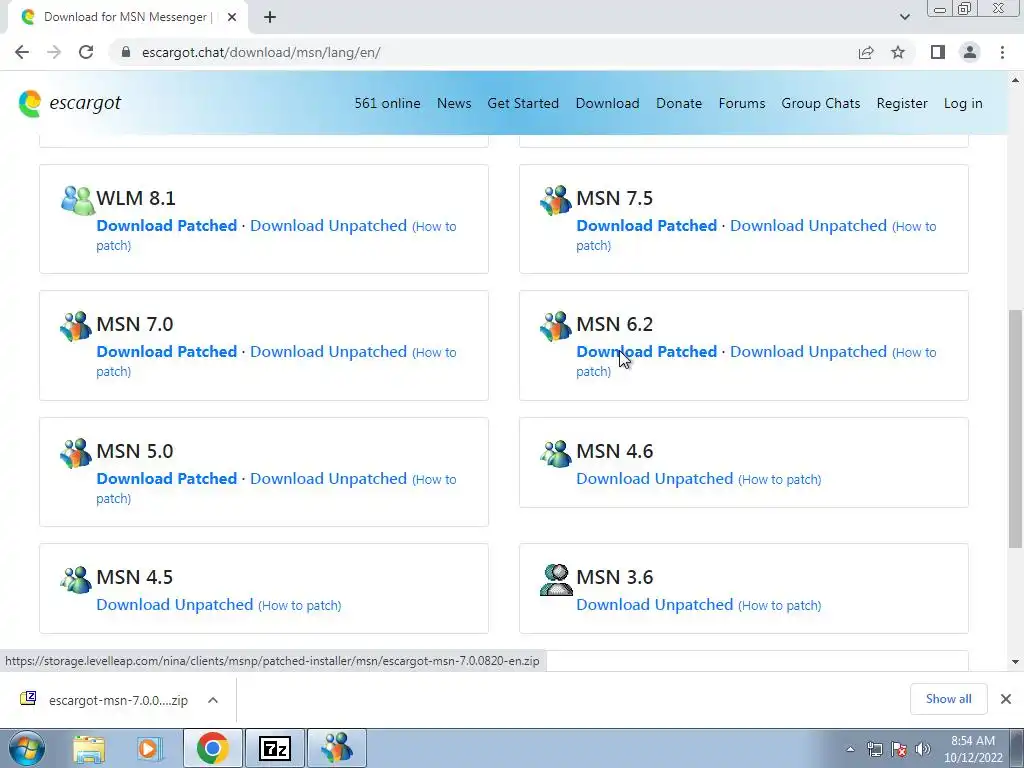Click the MSN 4.5 people icon
Image resolution: width=1024 pixels, height=768 pixels.
pos(76,579)
